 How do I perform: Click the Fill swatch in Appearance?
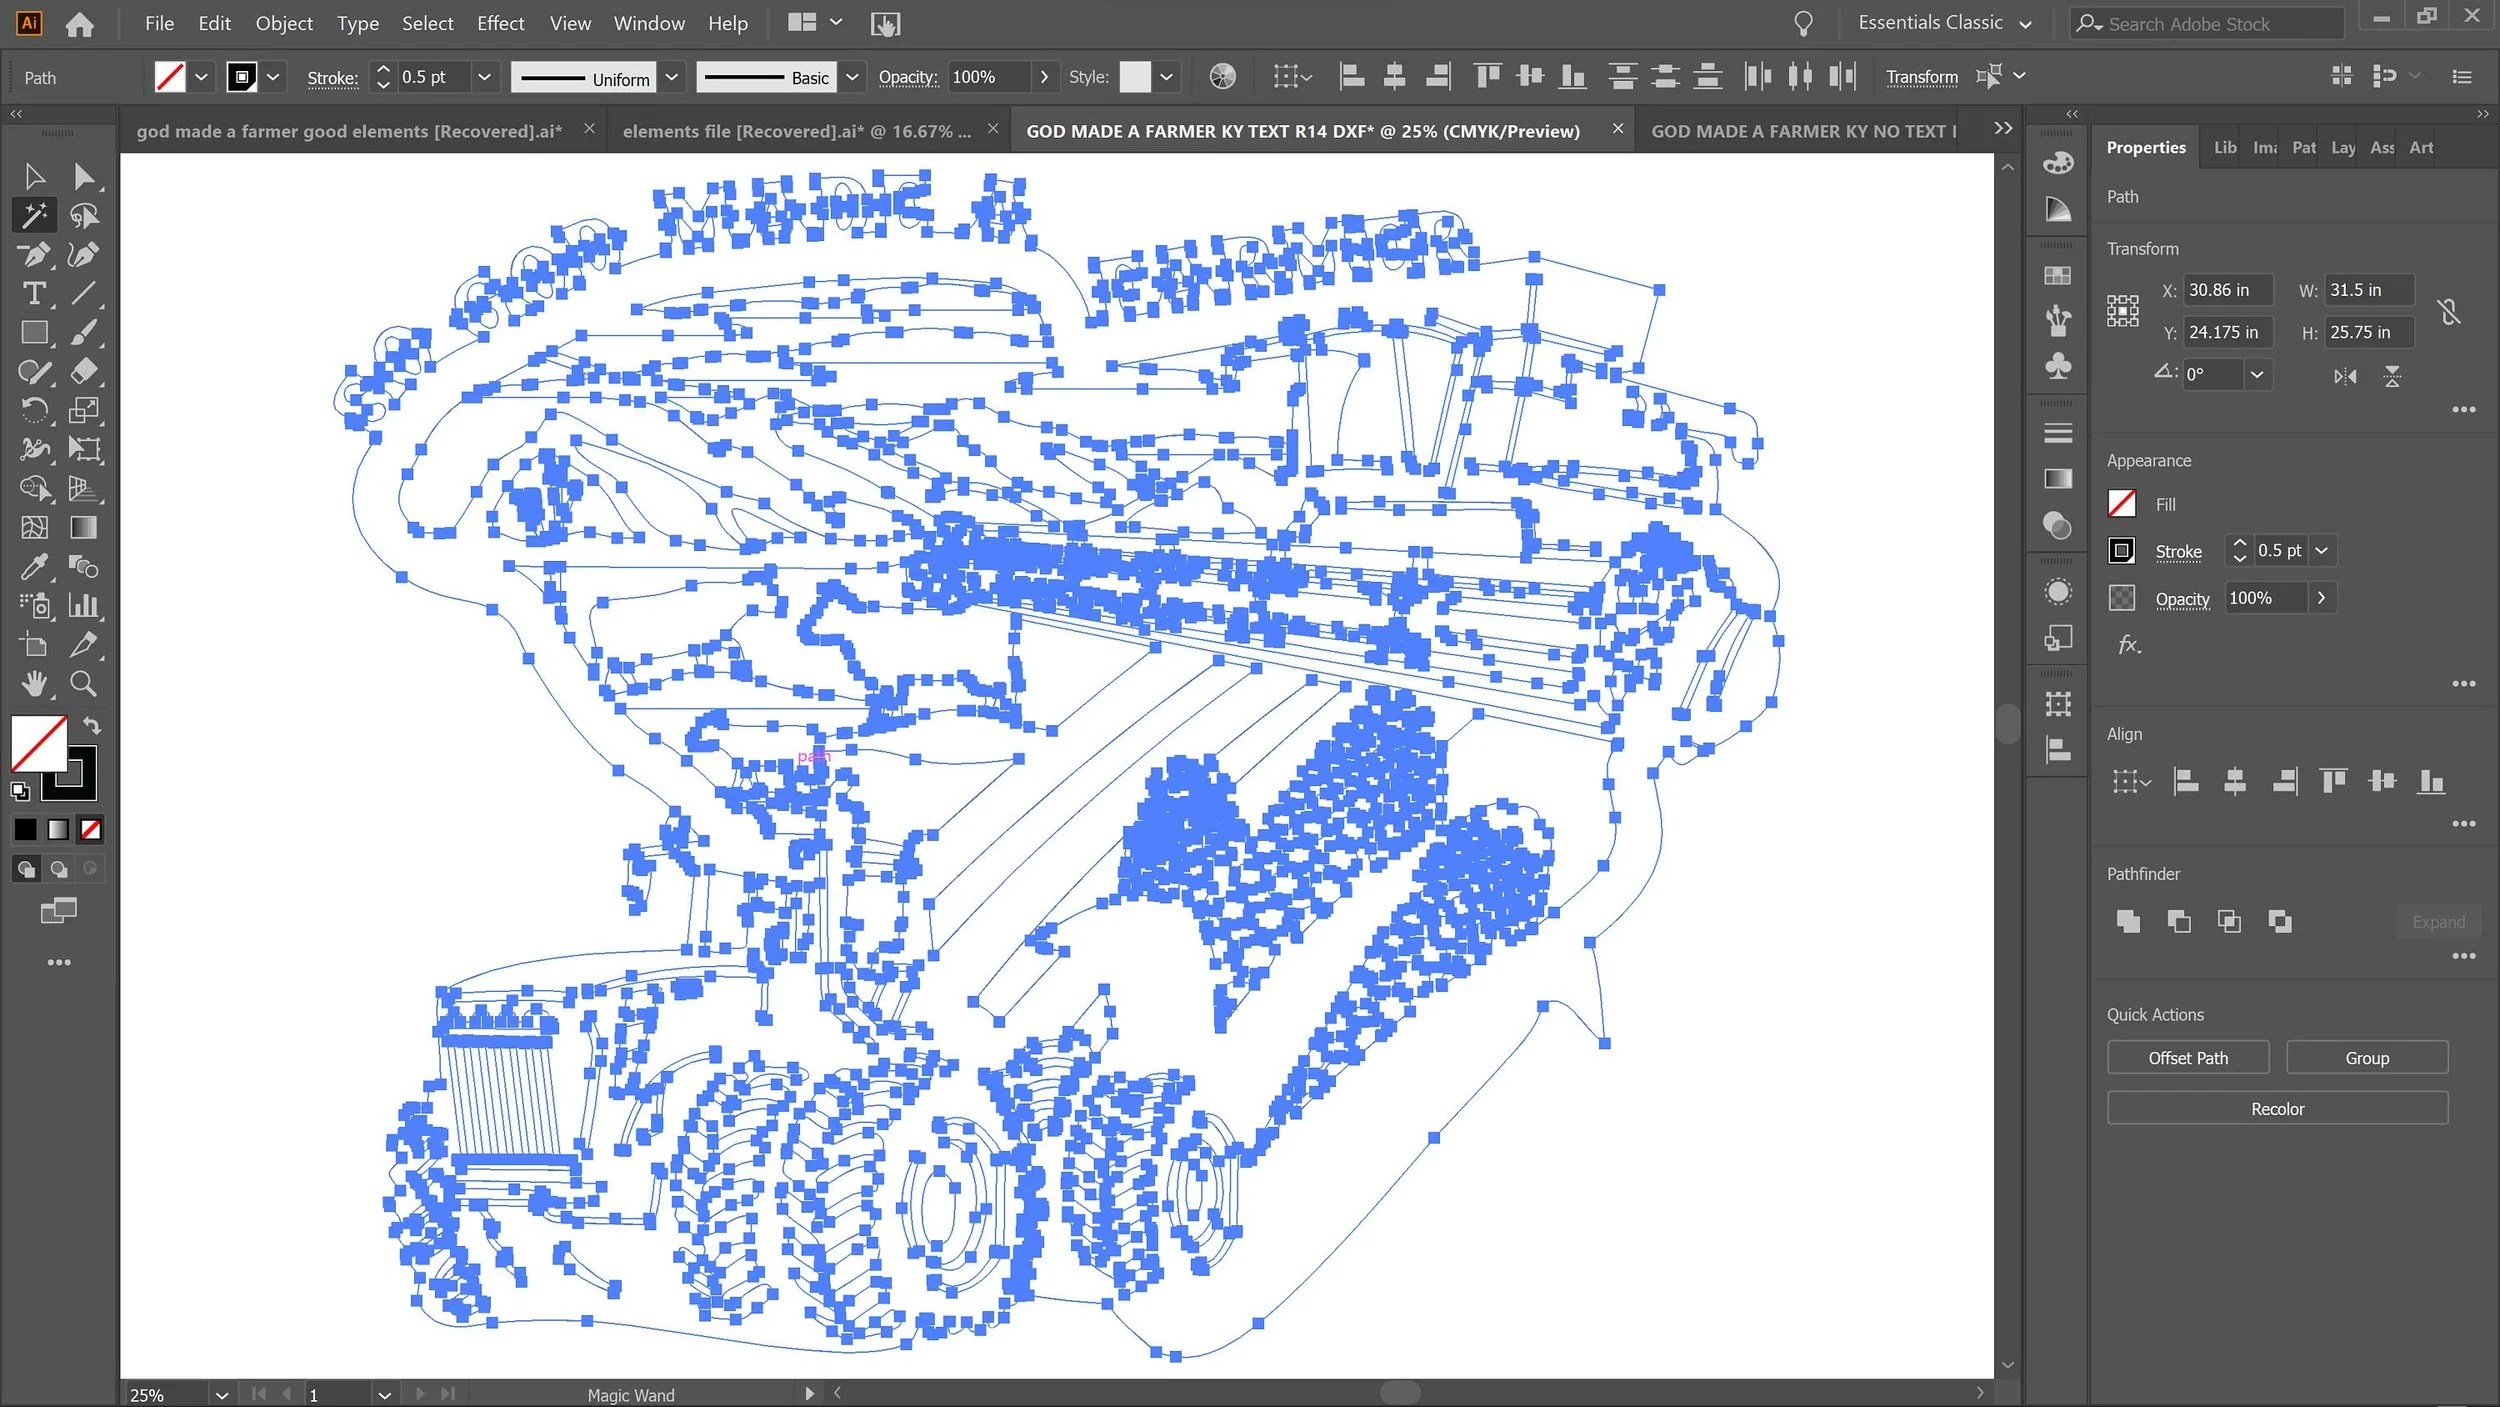point(2121,504)
